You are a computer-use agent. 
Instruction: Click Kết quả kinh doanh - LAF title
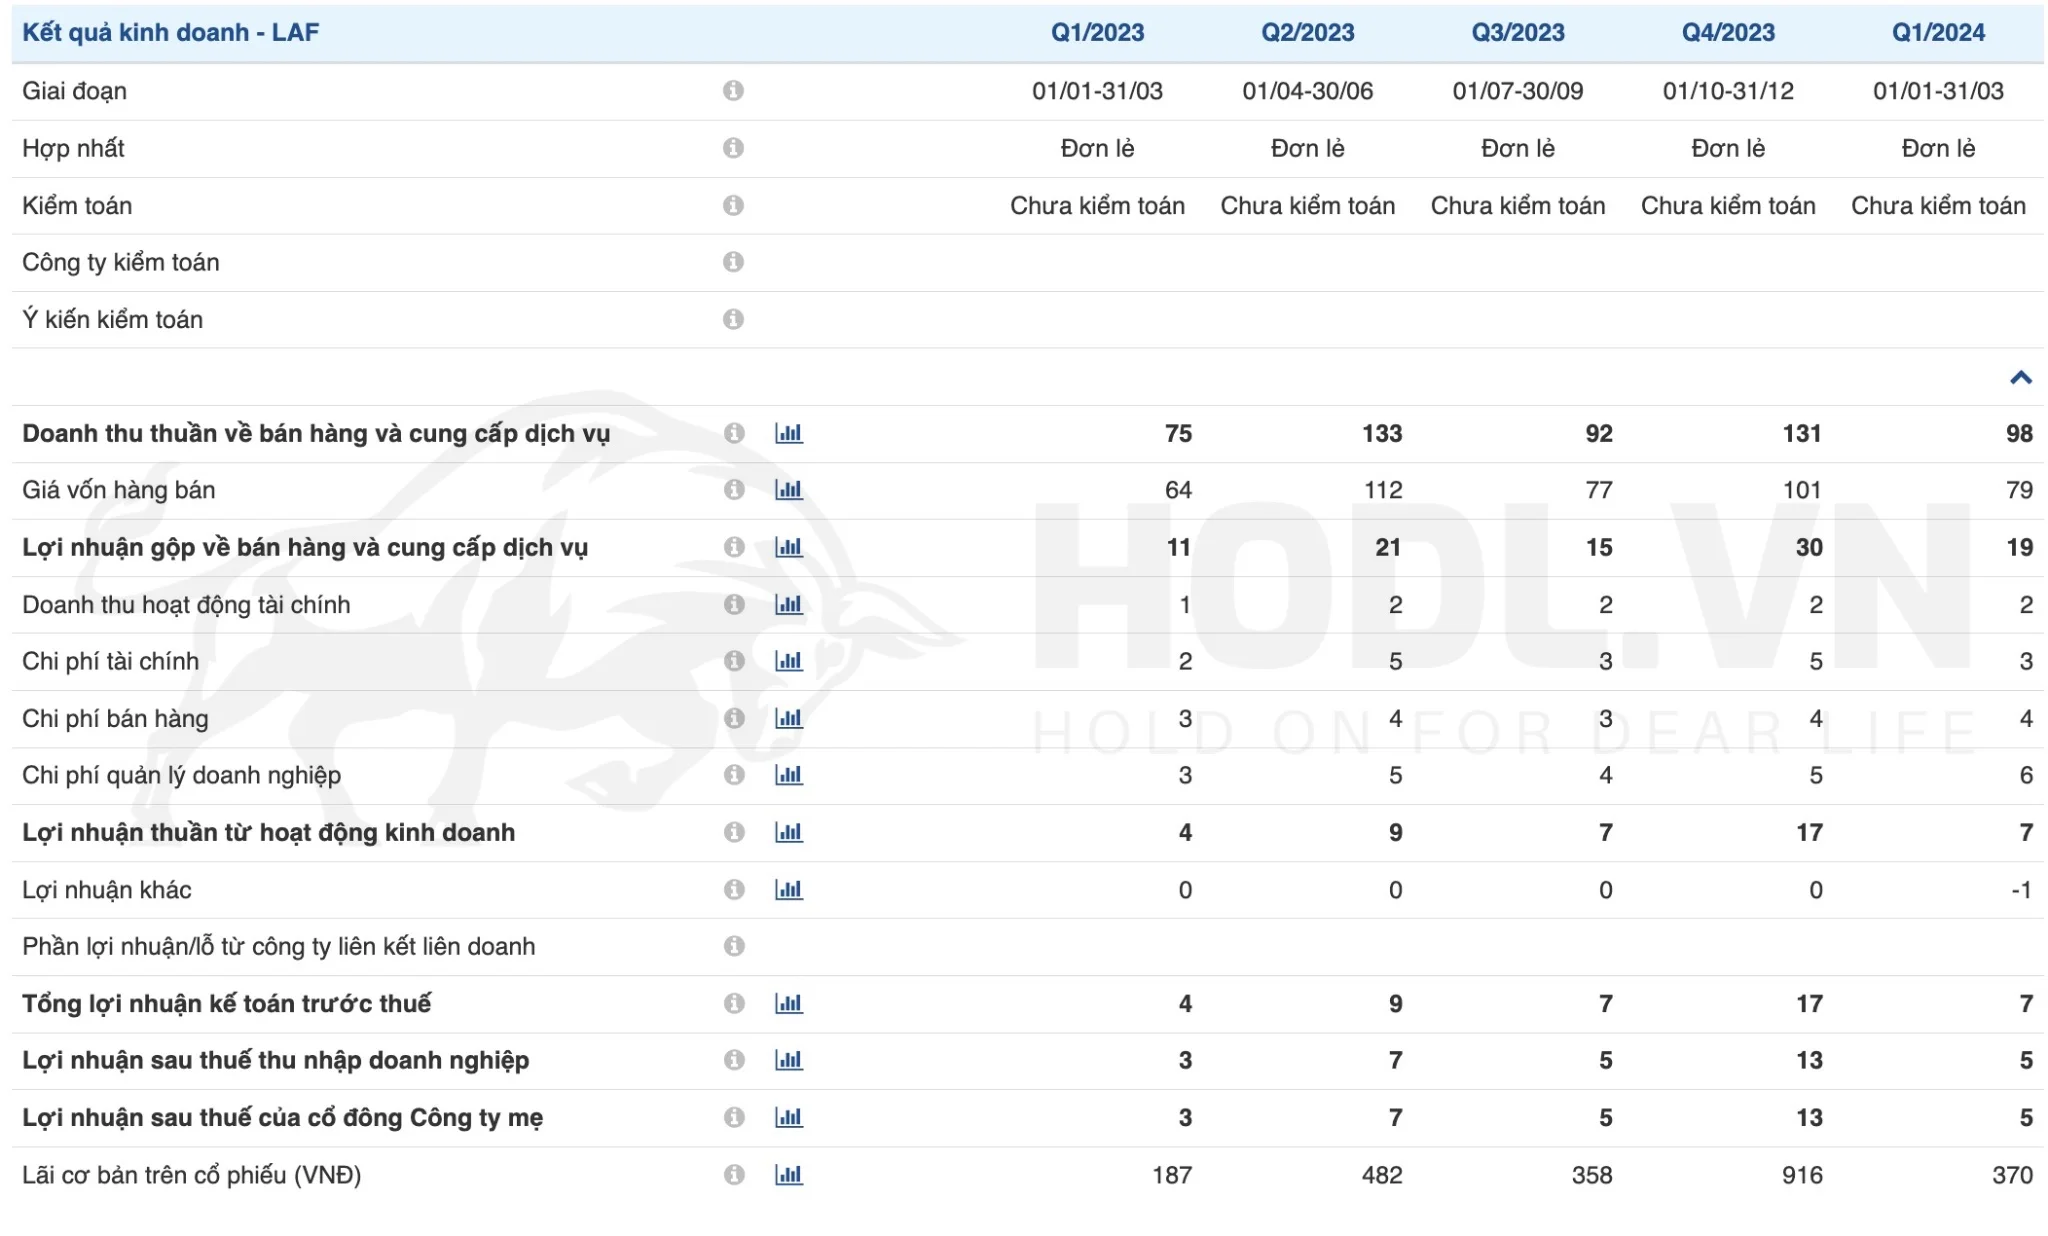click(x=170, y=32)
